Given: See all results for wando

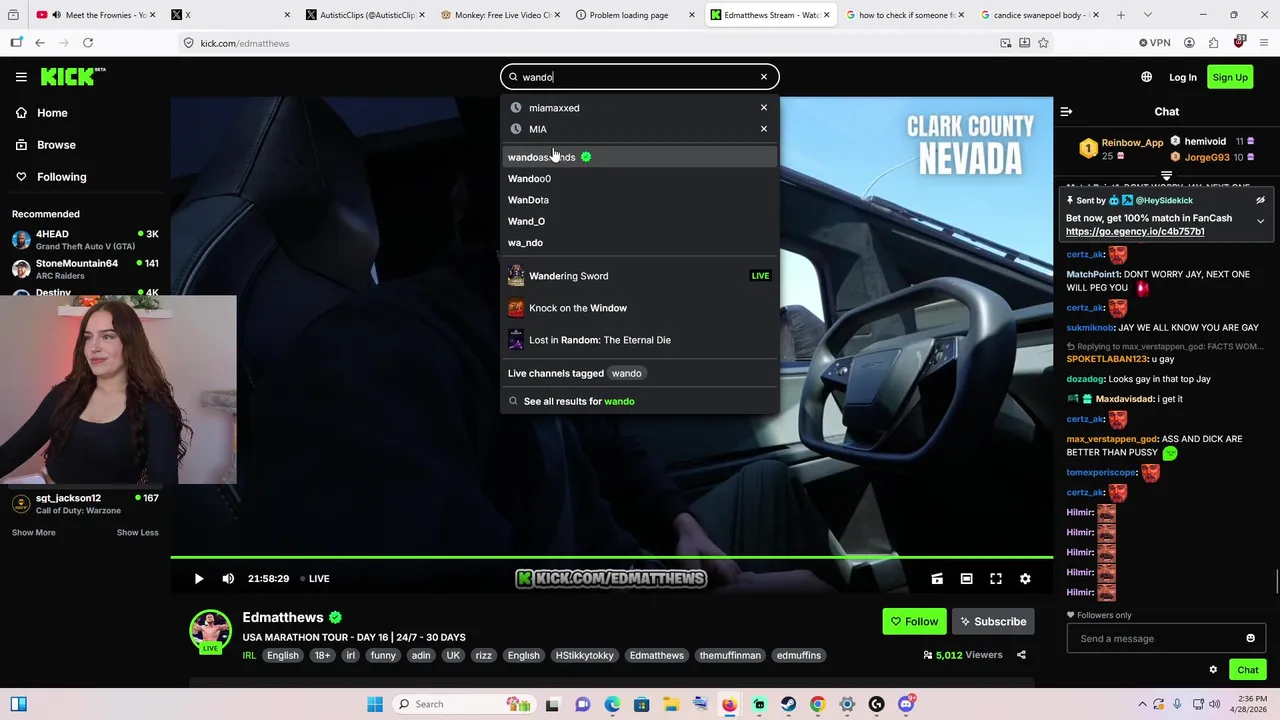Looking at the screenshot, I should click(640, 401).
